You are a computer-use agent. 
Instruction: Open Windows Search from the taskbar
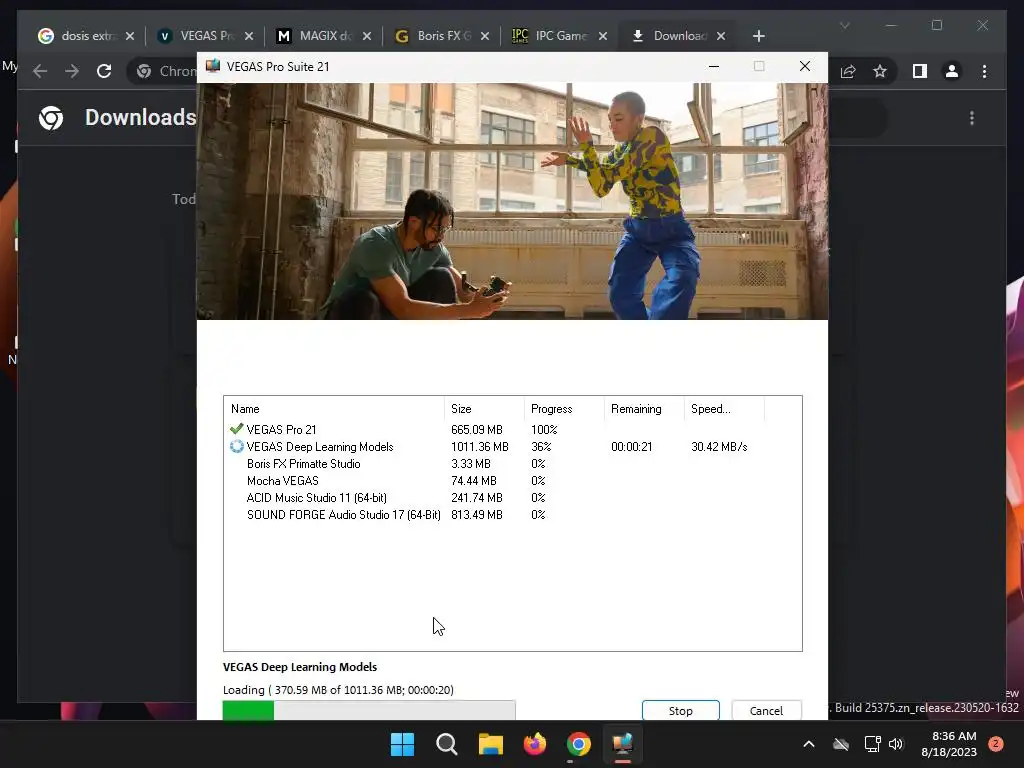[x=447, y=744]
